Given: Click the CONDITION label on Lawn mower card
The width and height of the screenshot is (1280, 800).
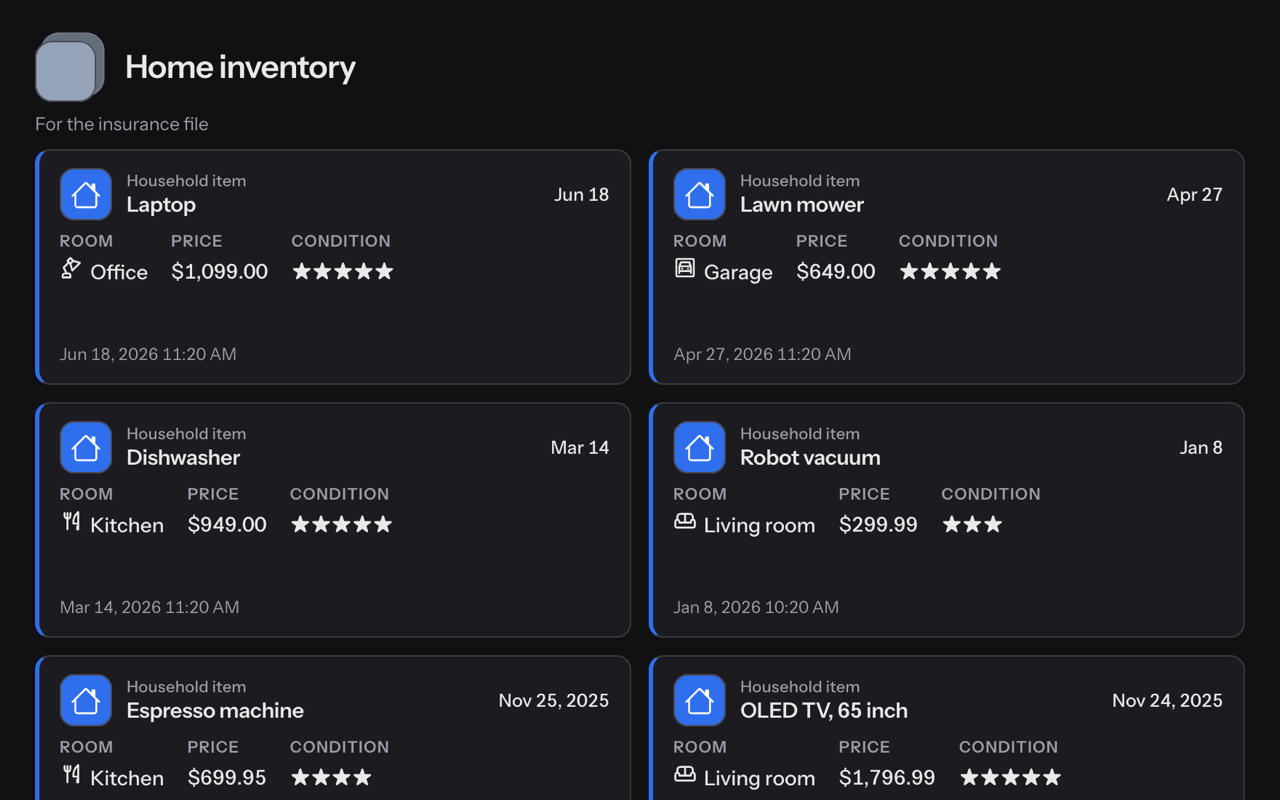Looking at the screenshot, I should [948, 241].
